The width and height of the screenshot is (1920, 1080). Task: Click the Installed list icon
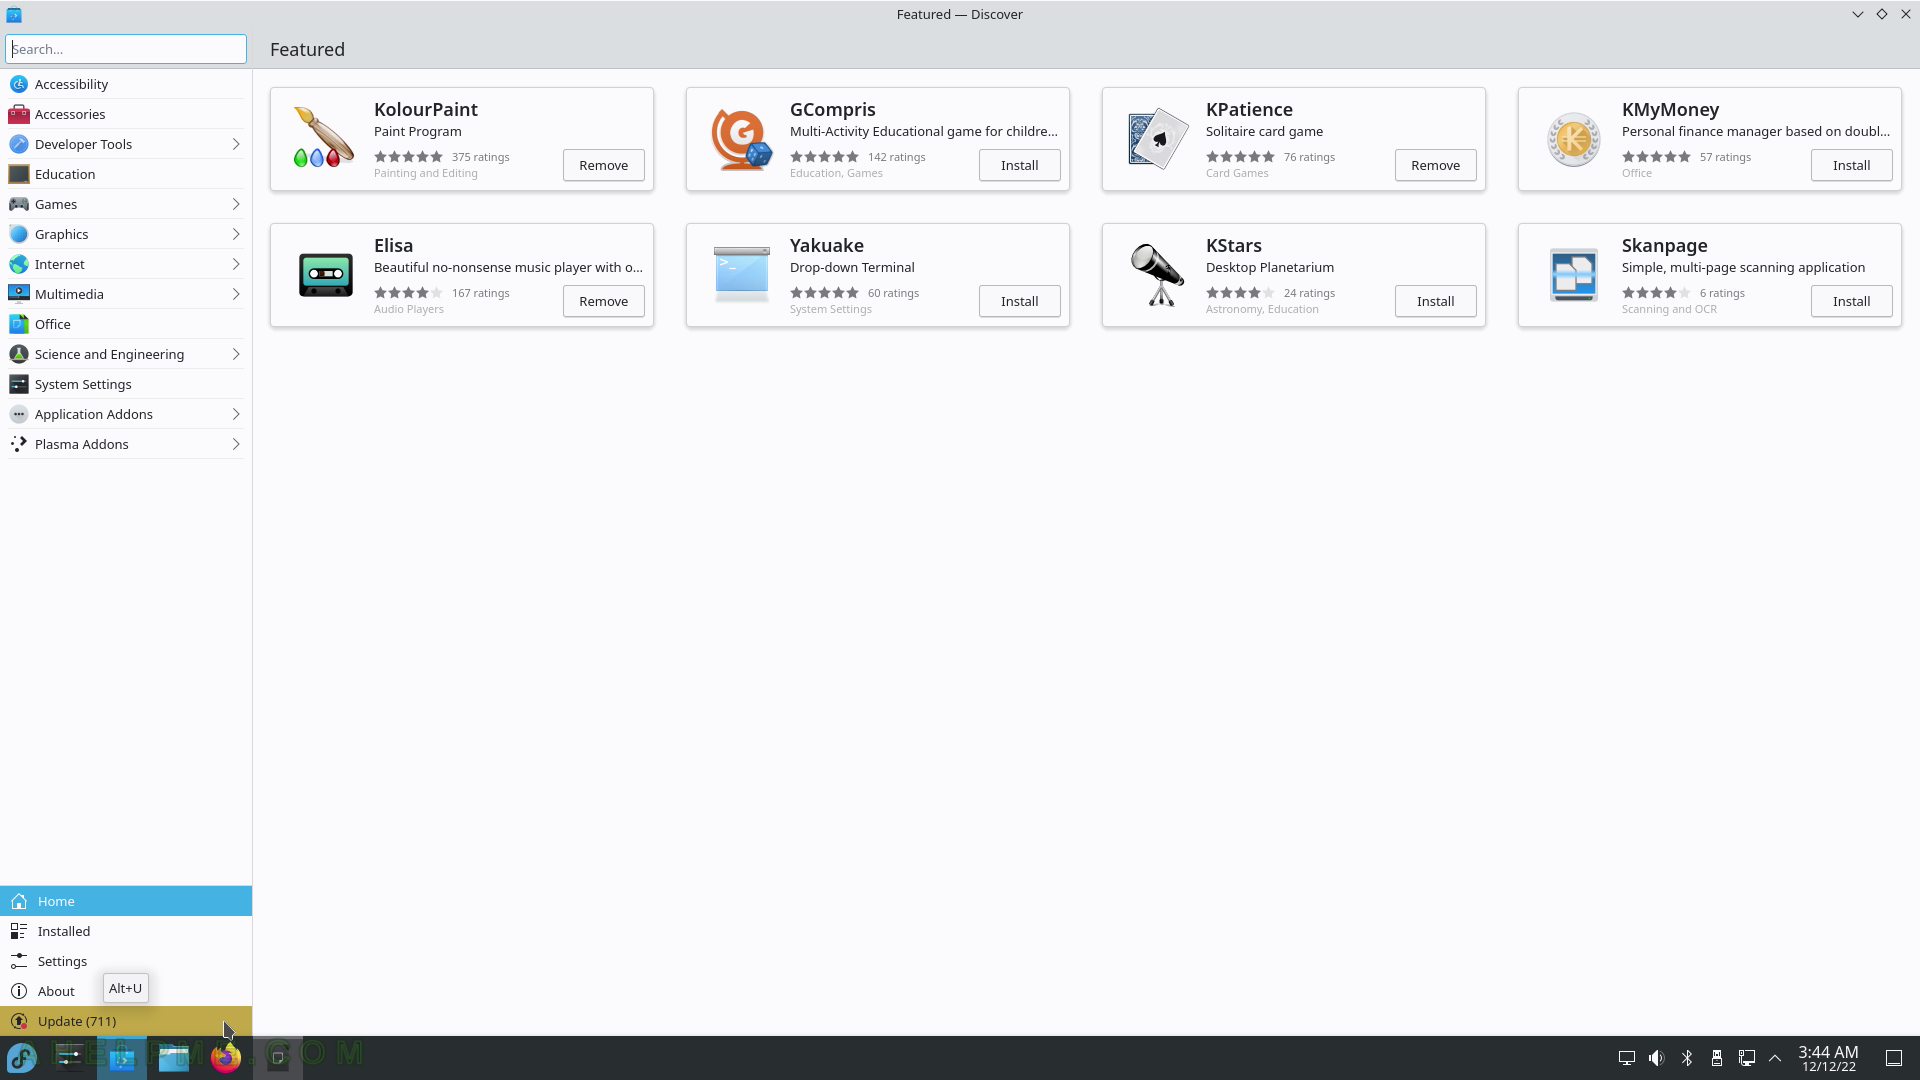(x=18, y=931)
